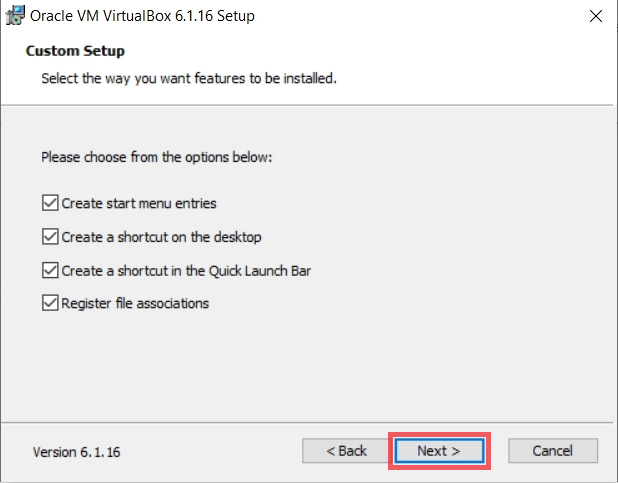618x483 pixels.
Task: Click the Version 6.1.16 label
Action: pyautogui.click(x=76, y=452)
